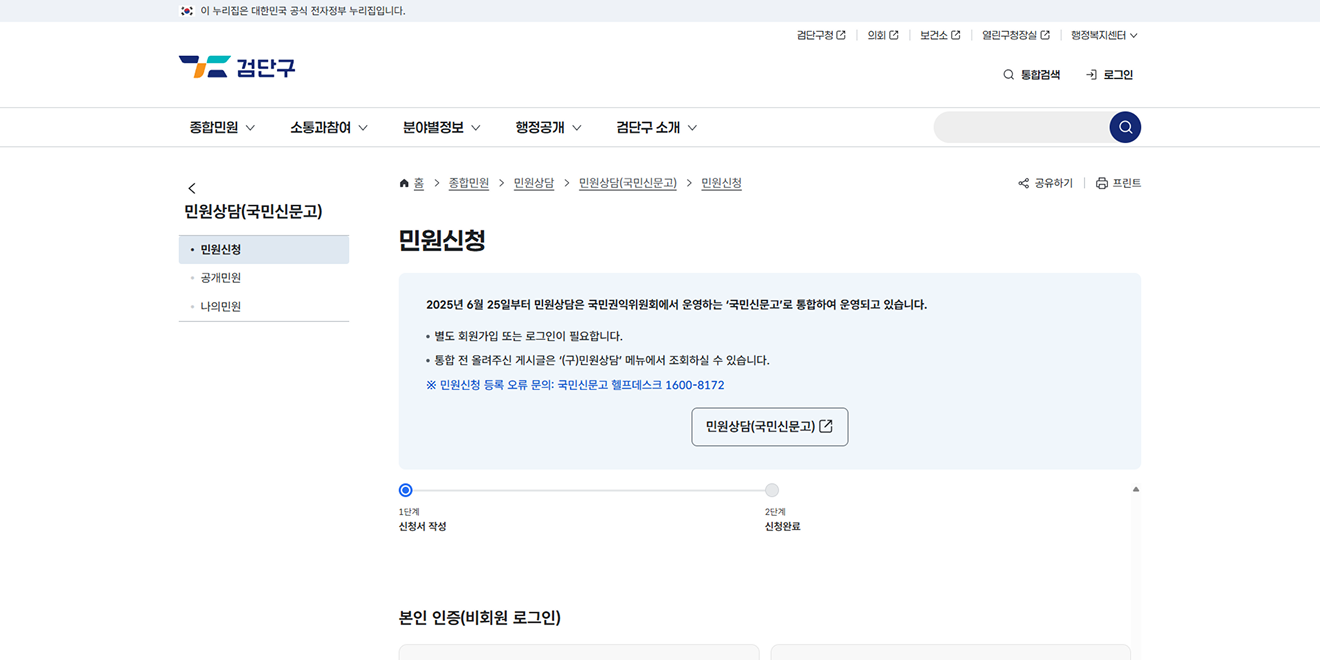This screenshot has height=660, width=1320.
Task: Click the 본인 인증(비회원 로그인) heading
Action: [x=480, y=617]
